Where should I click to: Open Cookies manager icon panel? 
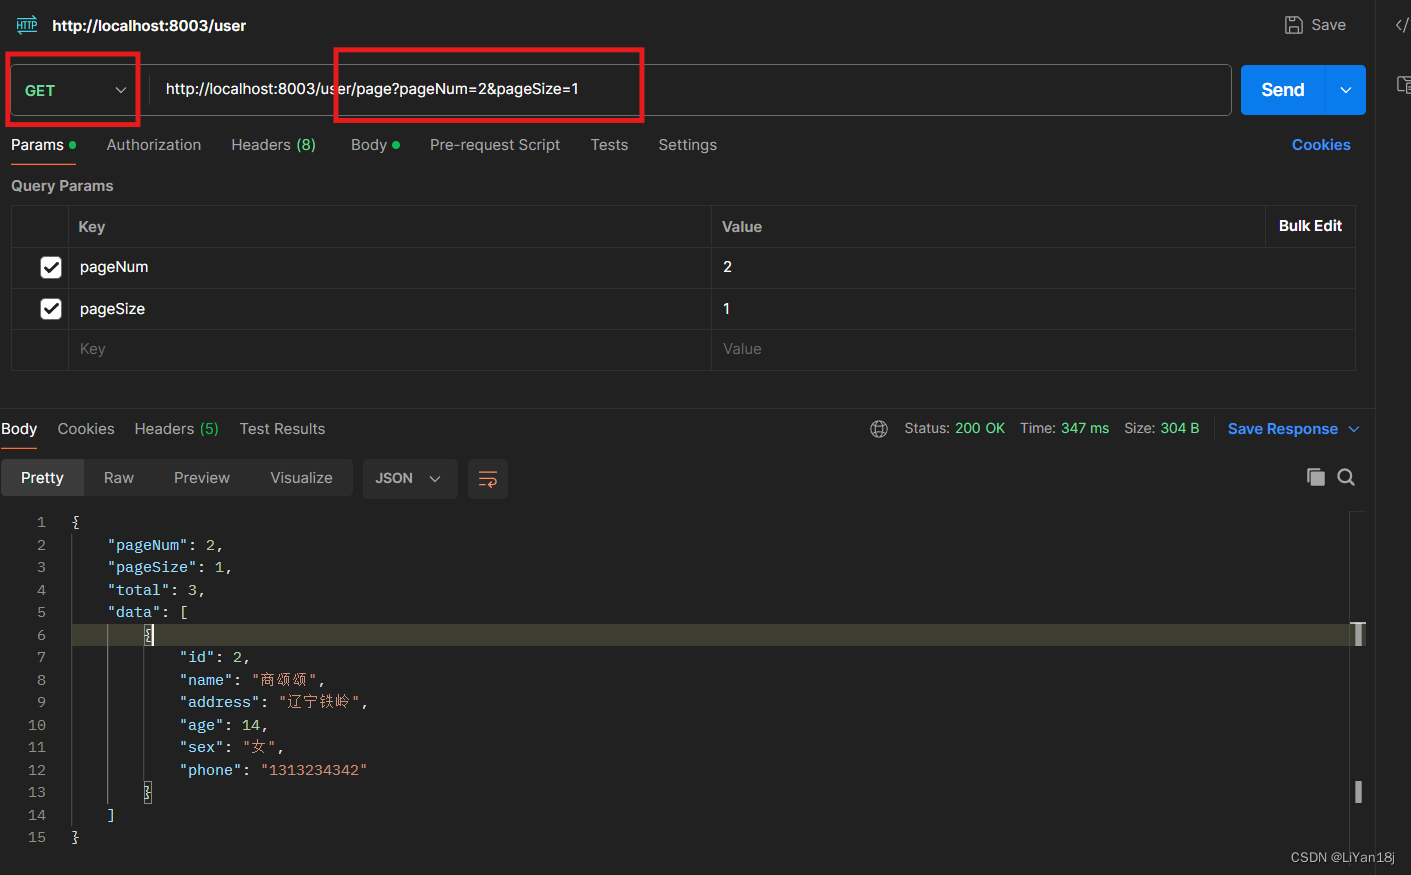(x=1321, y=144)
